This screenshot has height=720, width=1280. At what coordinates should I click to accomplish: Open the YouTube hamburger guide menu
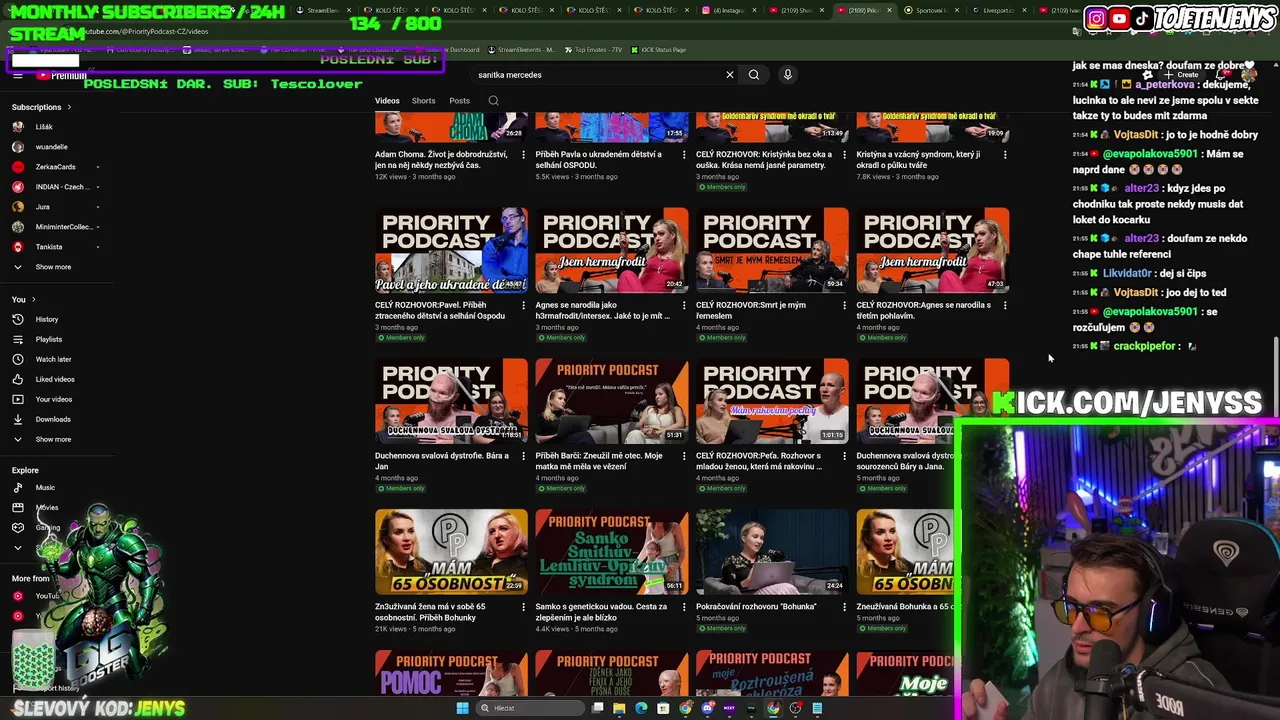coord(18,75)
